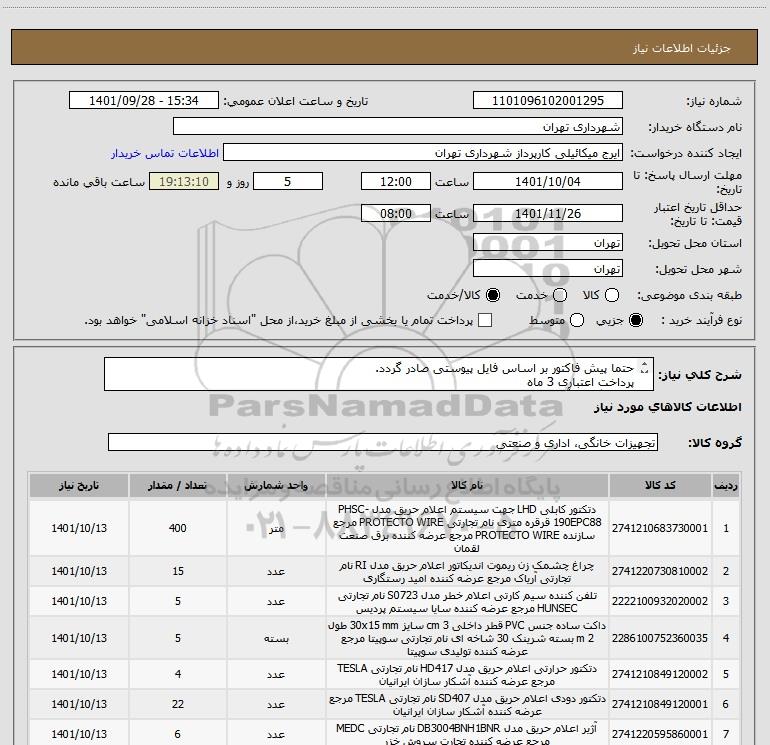Screen dimensions: 770x745
Task: Click the PVC duct سوپیتا item name
Action: click(x=467, y=638)
